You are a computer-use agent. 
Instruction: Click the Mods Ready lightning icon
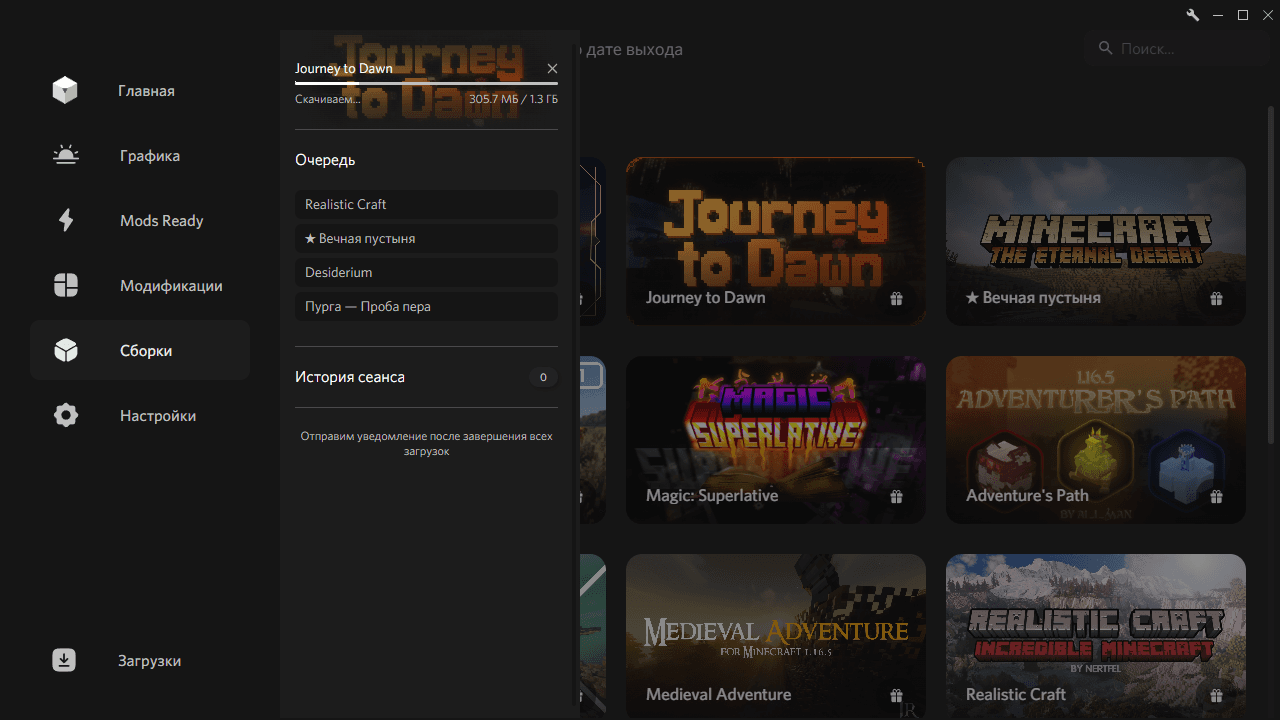point(65,221)
